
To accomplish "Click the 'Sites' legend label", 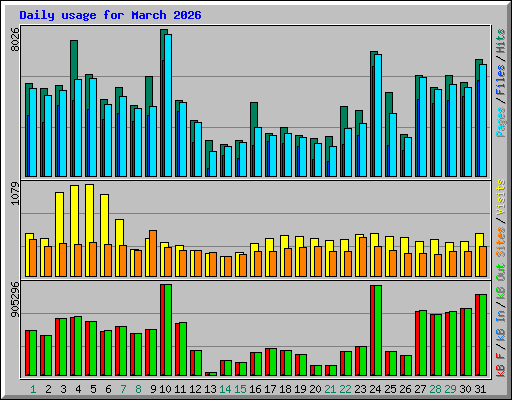I will pyautogui.click(x=500, y=242).
